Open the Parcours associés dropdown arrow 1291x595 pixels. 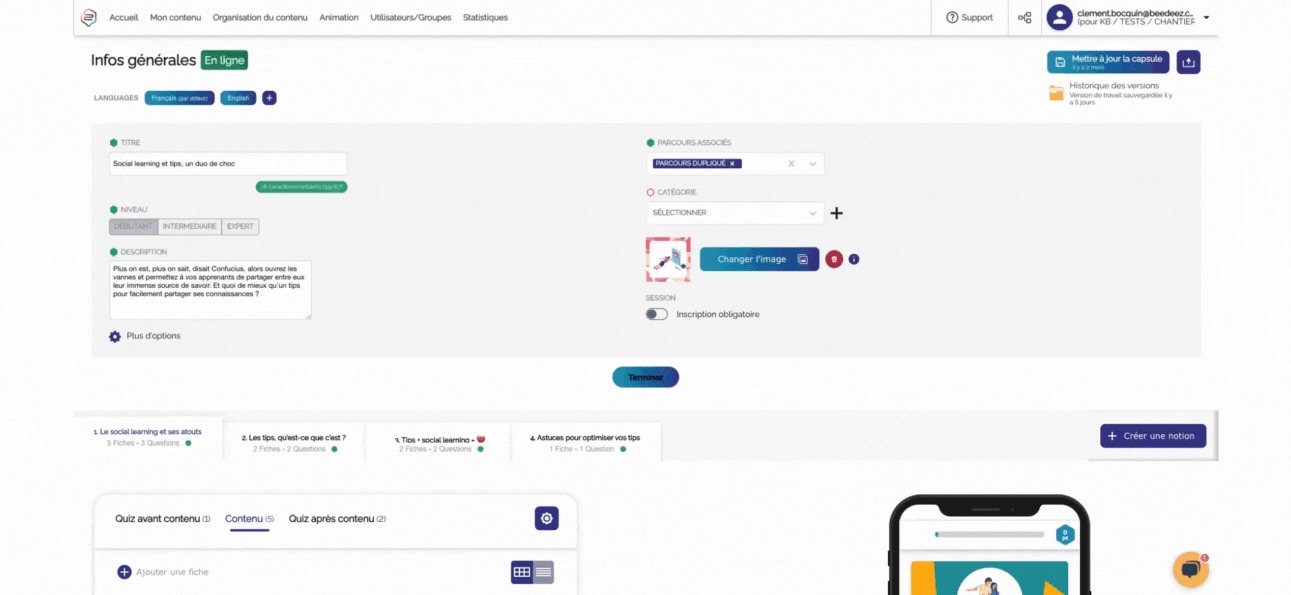click(x=812, y=164)
